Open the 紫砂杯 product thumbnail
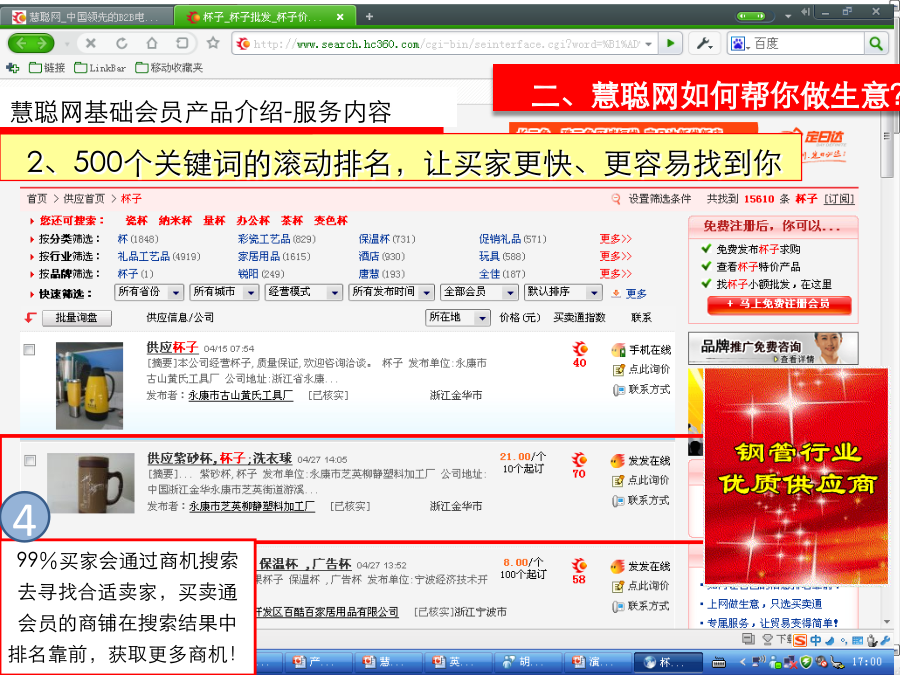This screenshot has height=675, width=900. point(91,483)
